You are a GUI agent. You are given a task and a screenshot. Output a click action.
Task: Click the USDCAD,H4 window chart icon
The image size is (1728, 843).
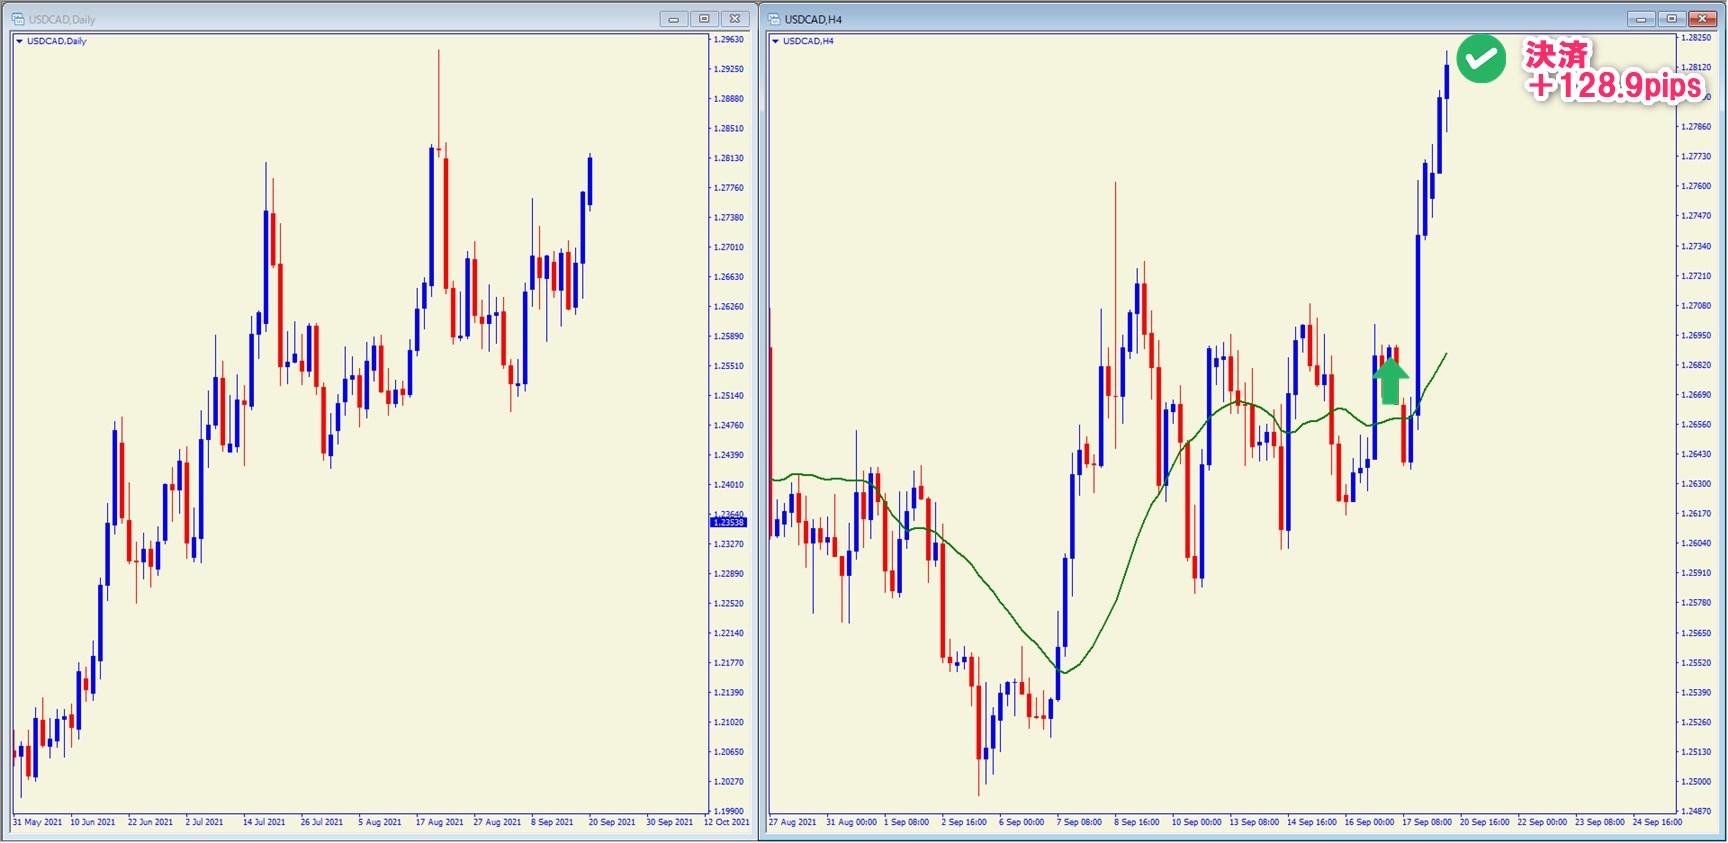774,19
